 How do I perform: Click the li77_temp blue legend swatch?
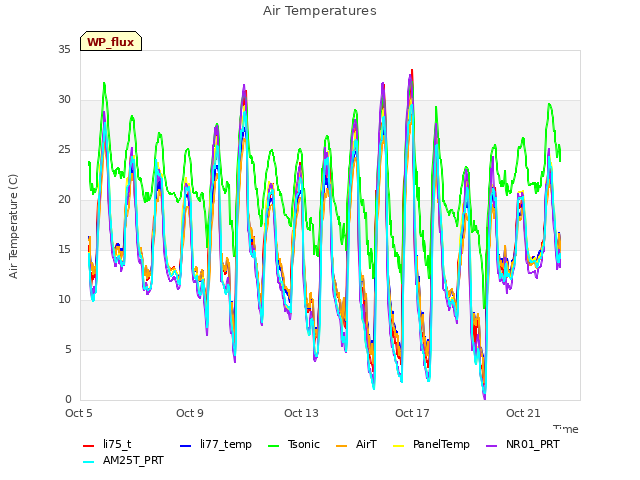tap(185, 446)
